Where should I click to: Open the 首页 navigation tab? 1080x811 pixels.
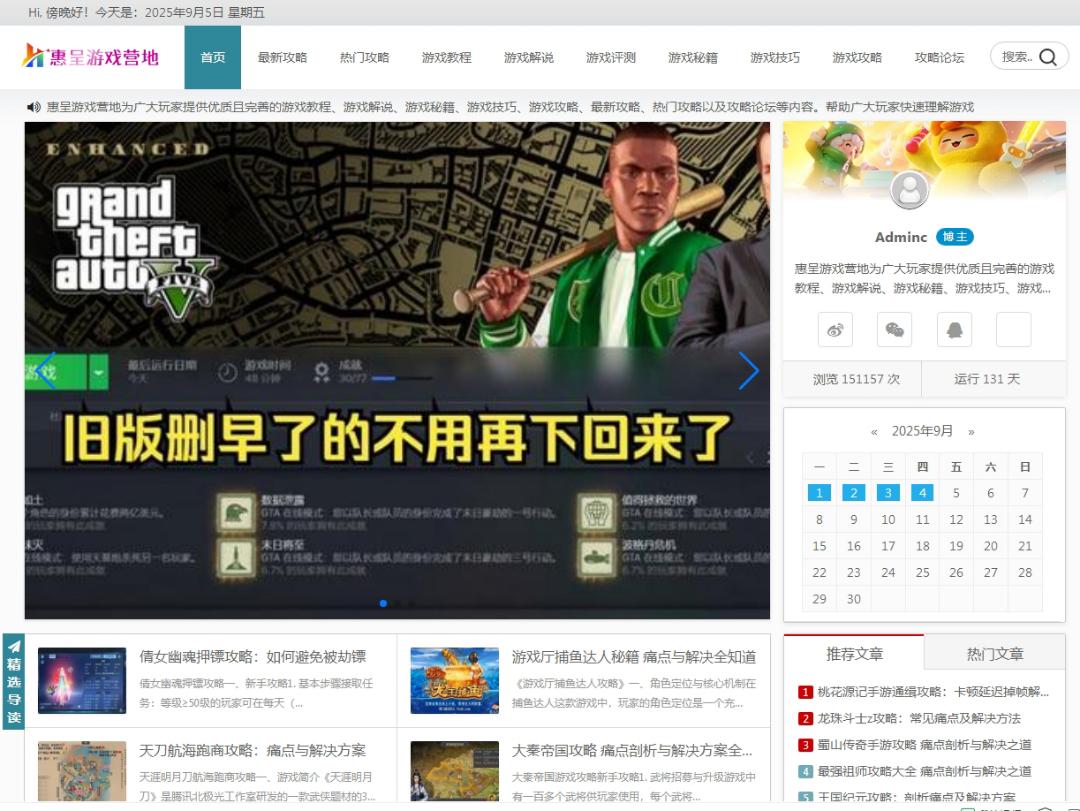pyautogui.click(x=213, y=57)
